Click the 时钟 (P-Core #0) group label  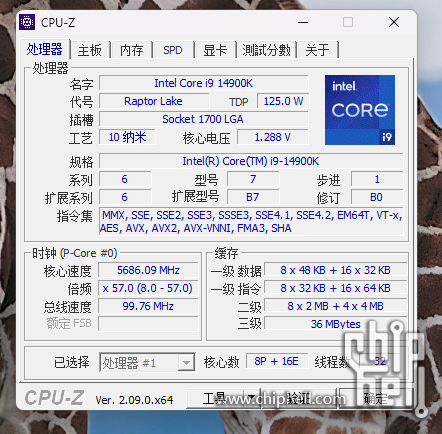click(x=75, y=253)
